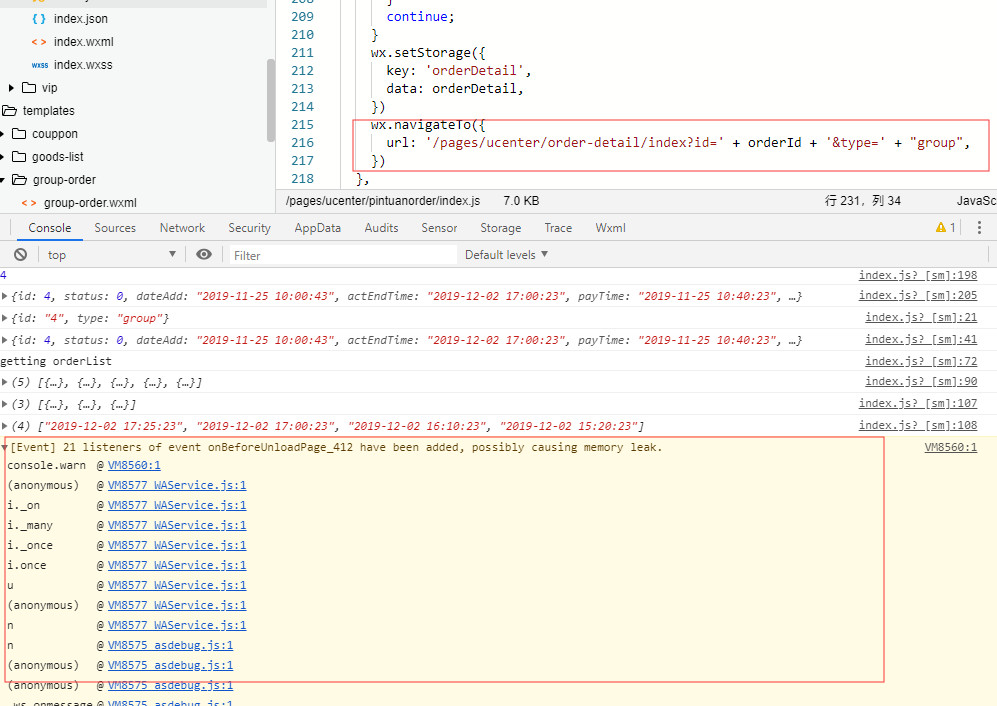The width and height of the screenshot is (997, 706).
Task: Expand the first logged id 4 object
Action: tap(5, 297)
